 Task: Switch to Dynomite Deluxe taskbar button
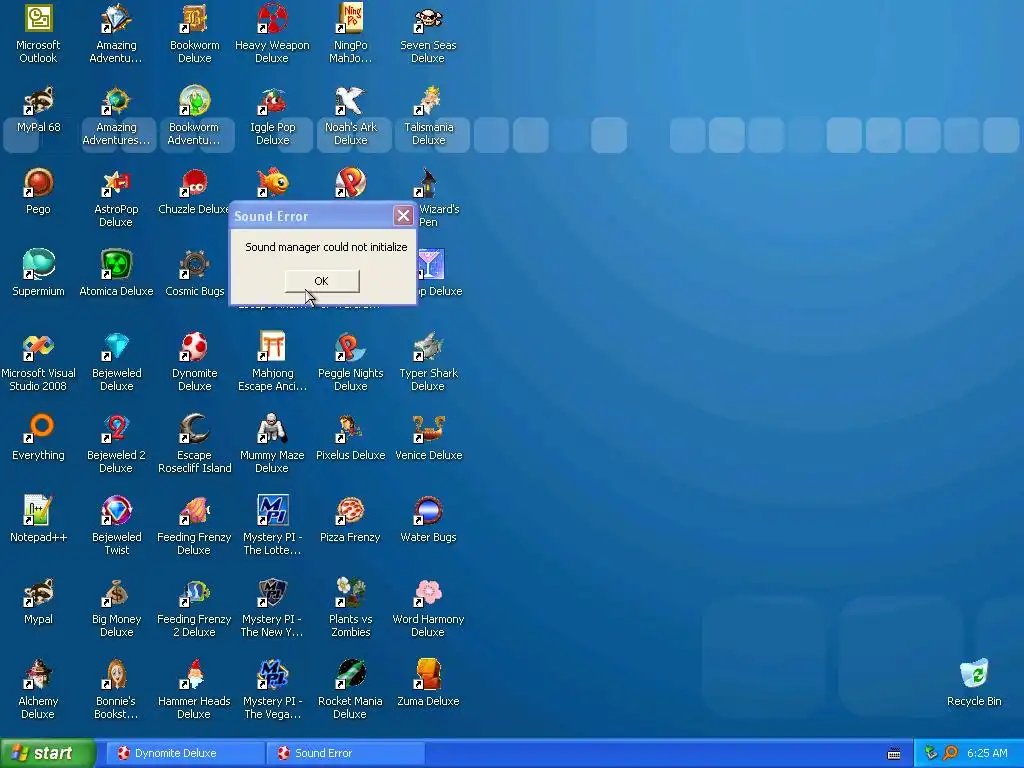click(185, 753)
